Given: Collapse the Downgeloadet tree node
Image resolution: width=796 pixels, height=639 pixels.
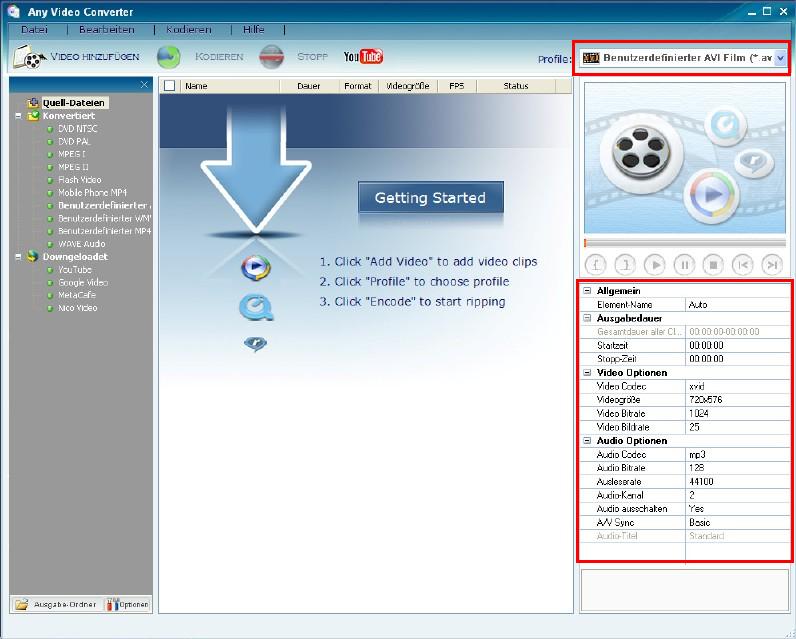Looking at the screenshot, I should click(x=18, y=256).
